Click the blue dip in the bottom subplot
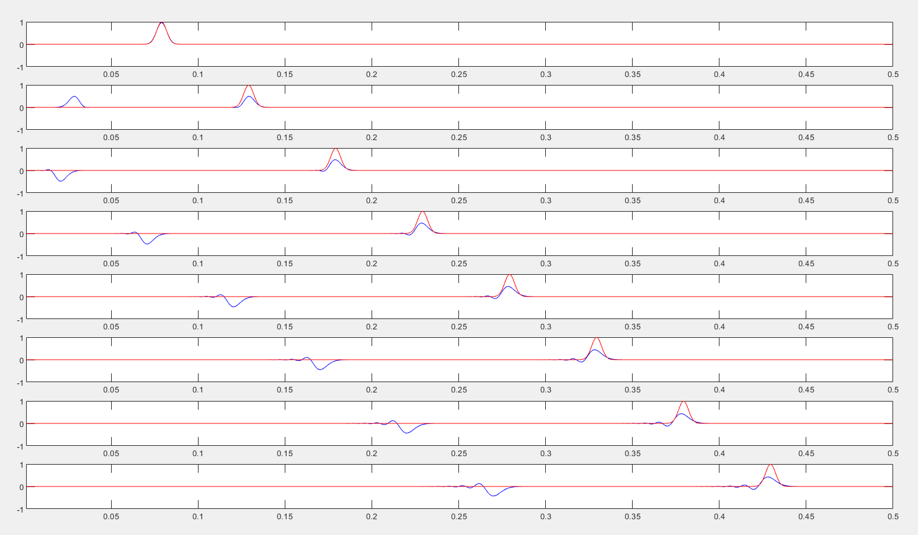The image size is (918, 535). point(493,495)
